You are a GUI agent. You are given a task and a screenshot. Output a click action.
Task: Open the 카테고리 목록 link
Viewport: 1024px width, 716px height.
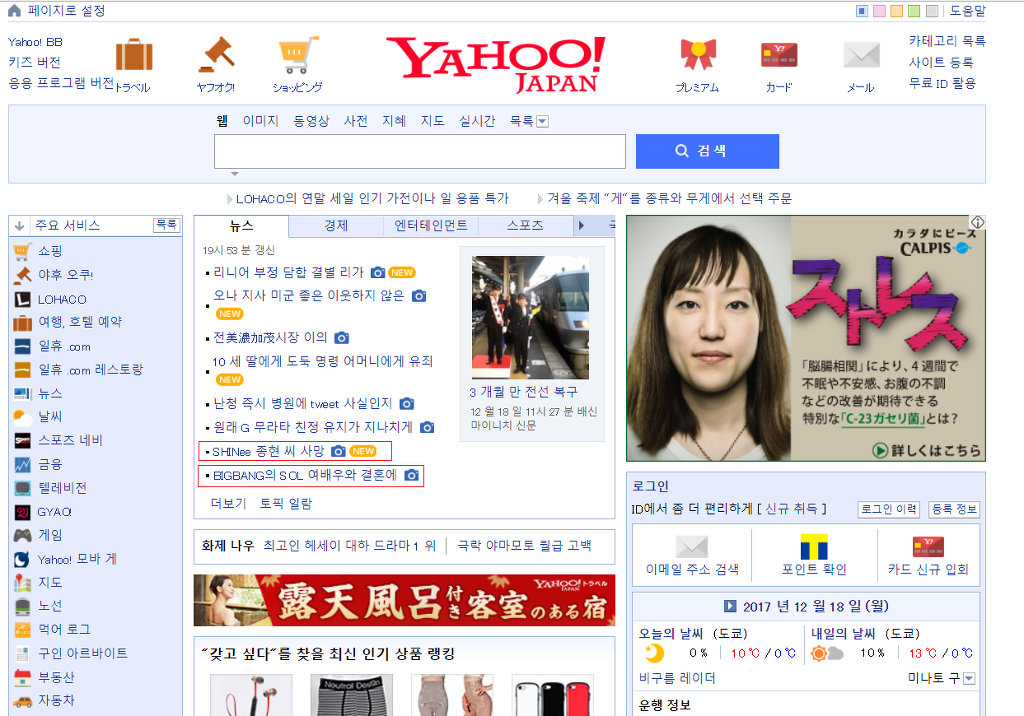(x=947, y=41)
